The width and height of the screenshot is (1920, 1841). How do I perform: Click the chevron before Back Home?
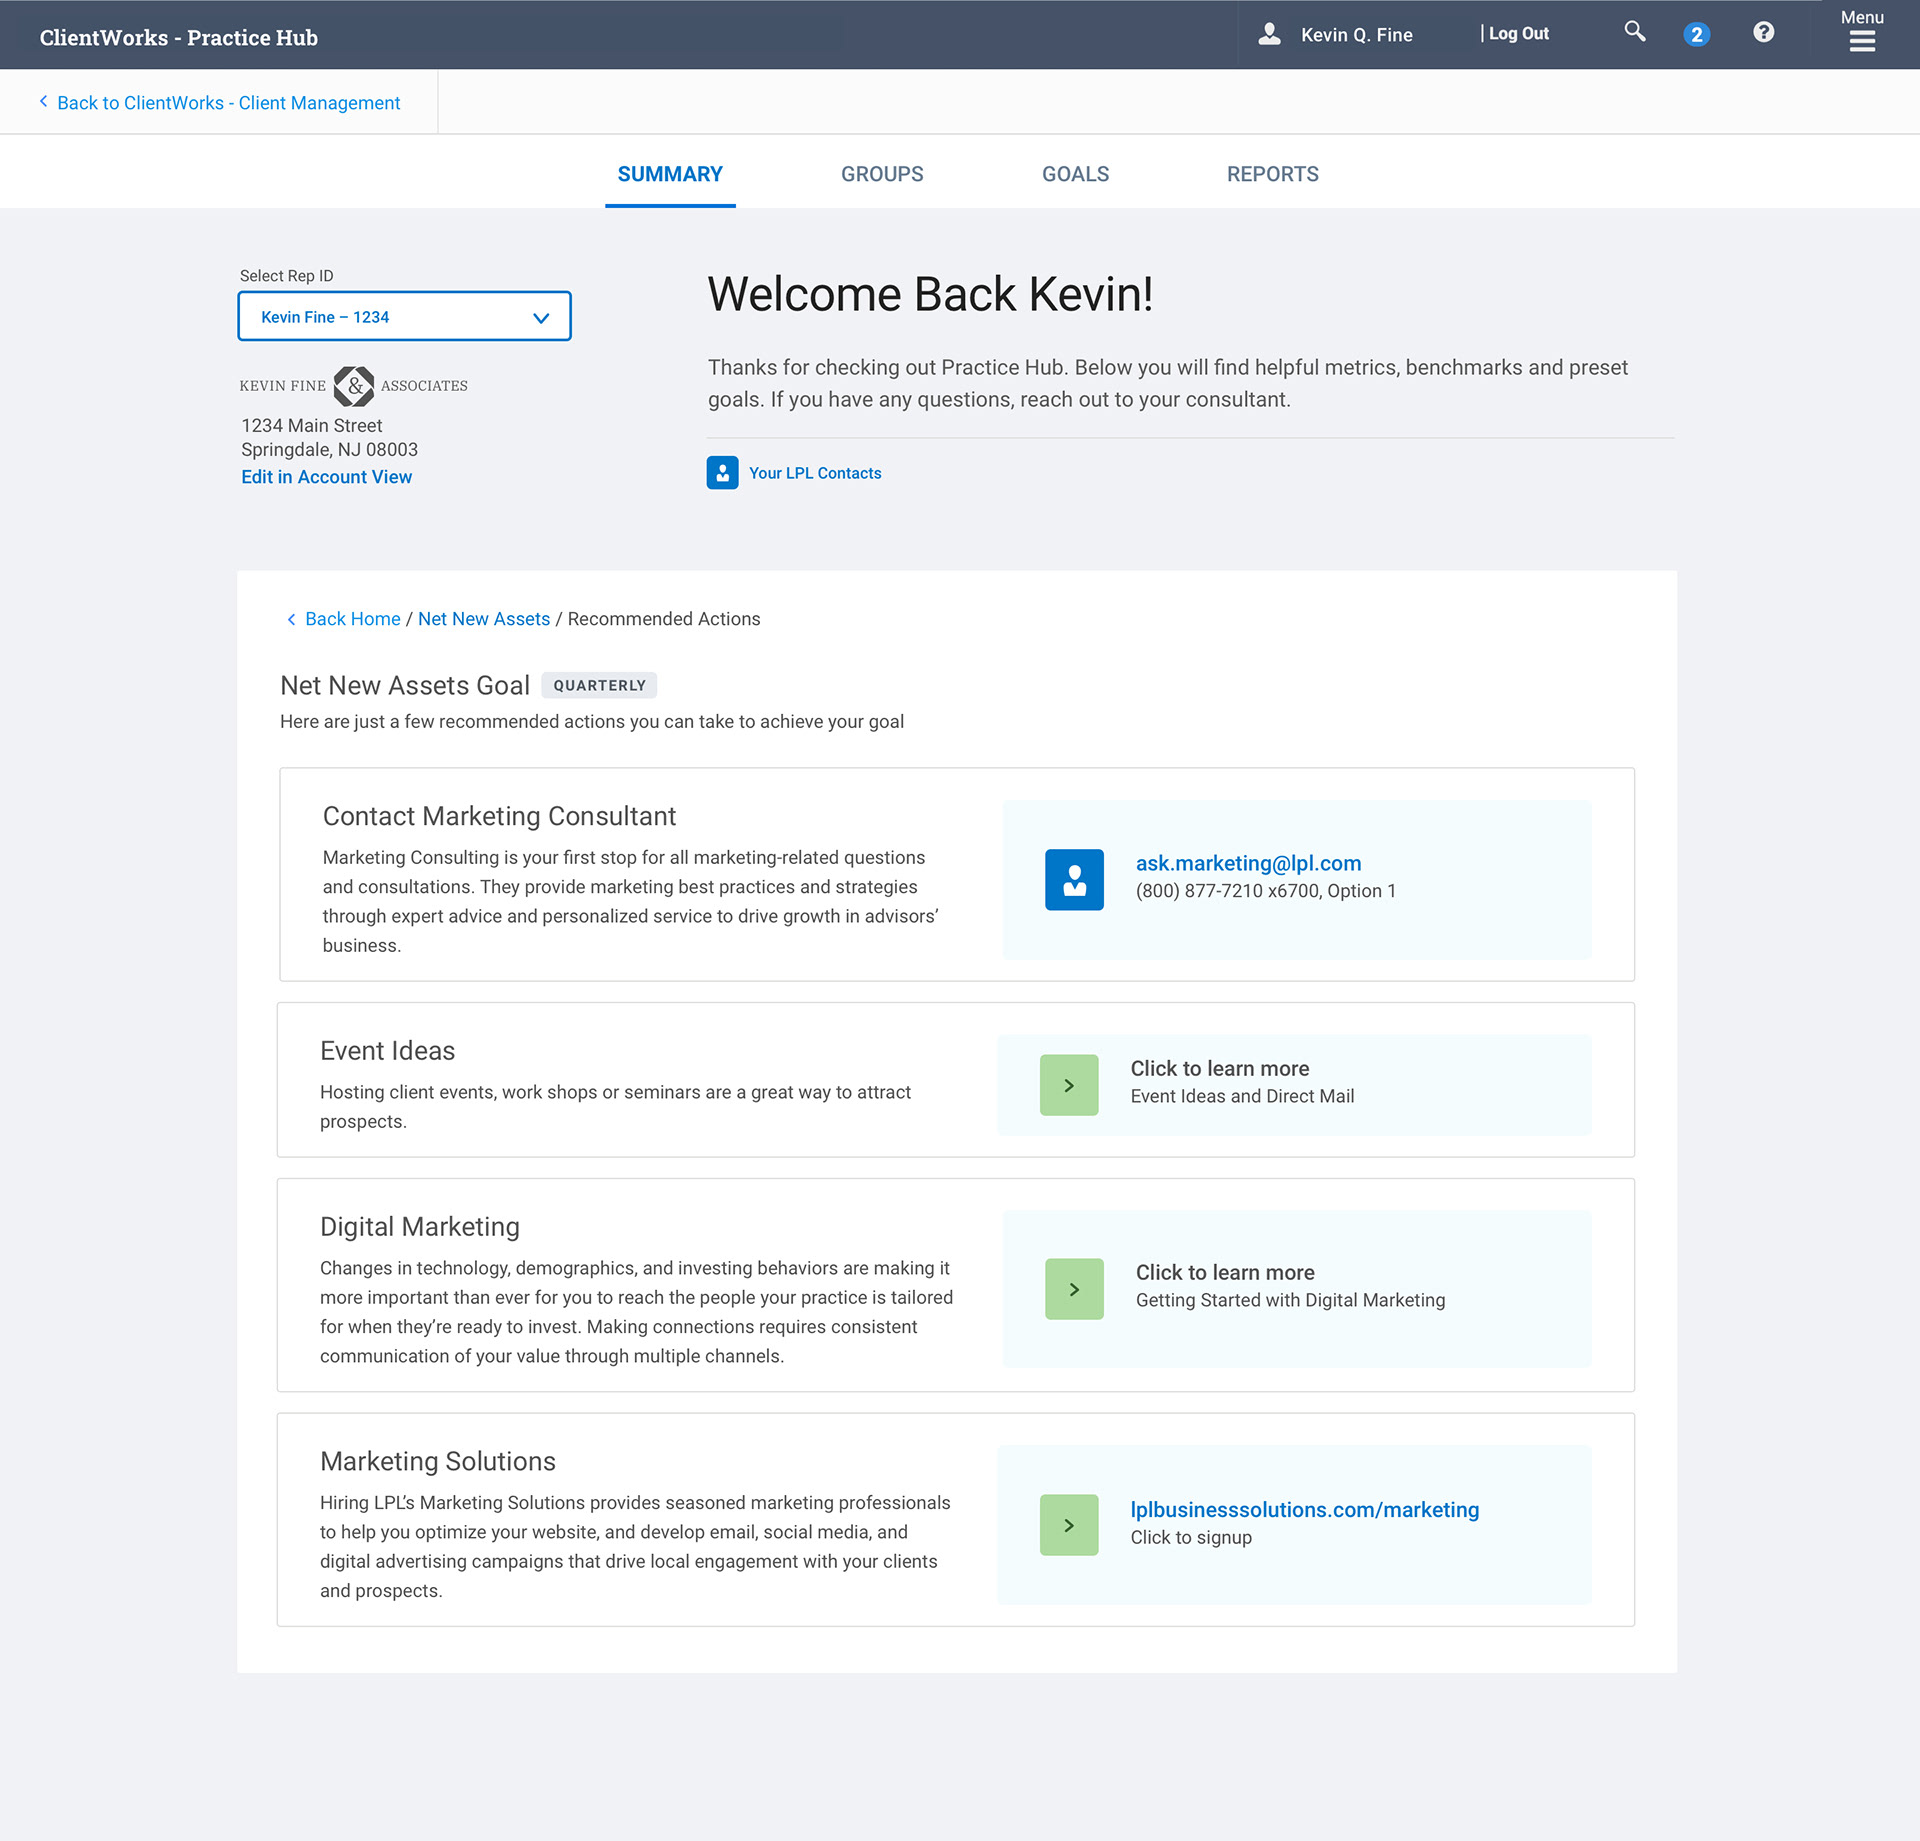[x=291, y=620]
